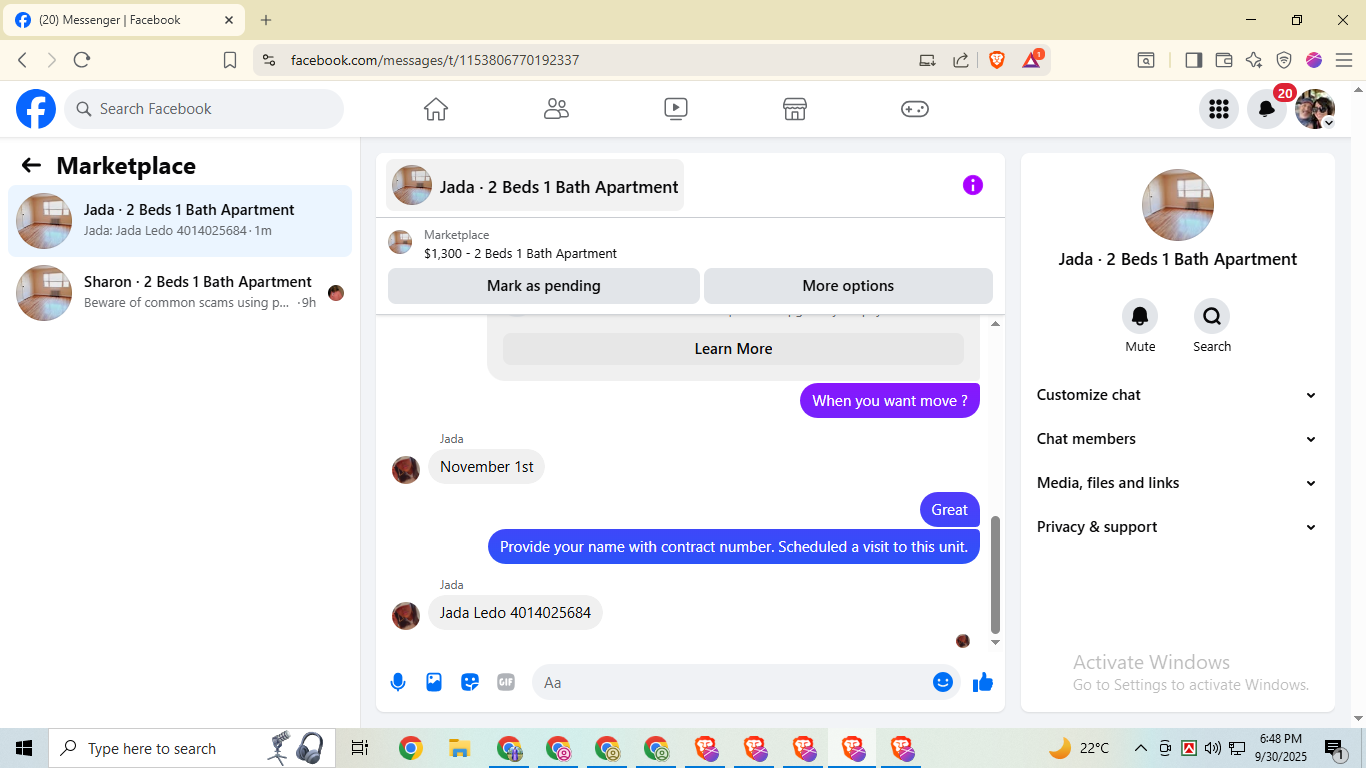The width and height of the screenshot is (1366, 768).
Task: Open the Brave Wallet icon
Action: (1223, 60)
